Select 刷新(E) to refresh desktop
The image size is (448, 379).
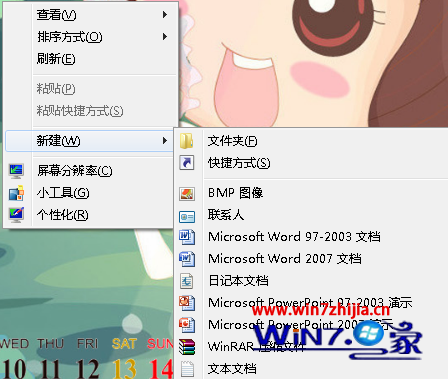point(56,59)
